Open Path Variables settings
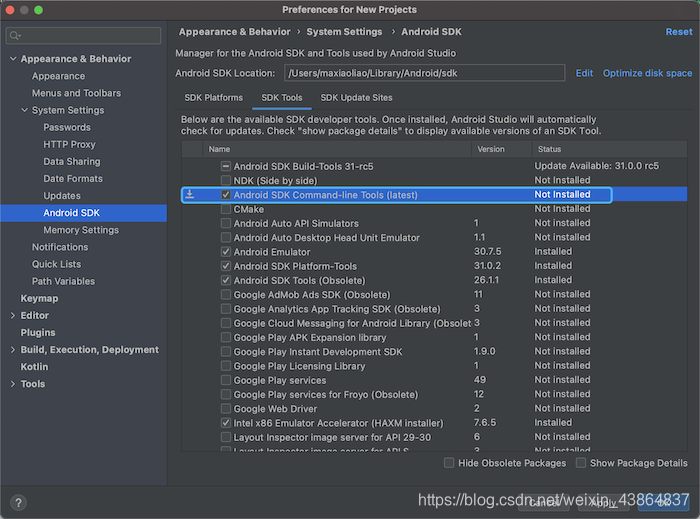 click(x=63, y=281)
